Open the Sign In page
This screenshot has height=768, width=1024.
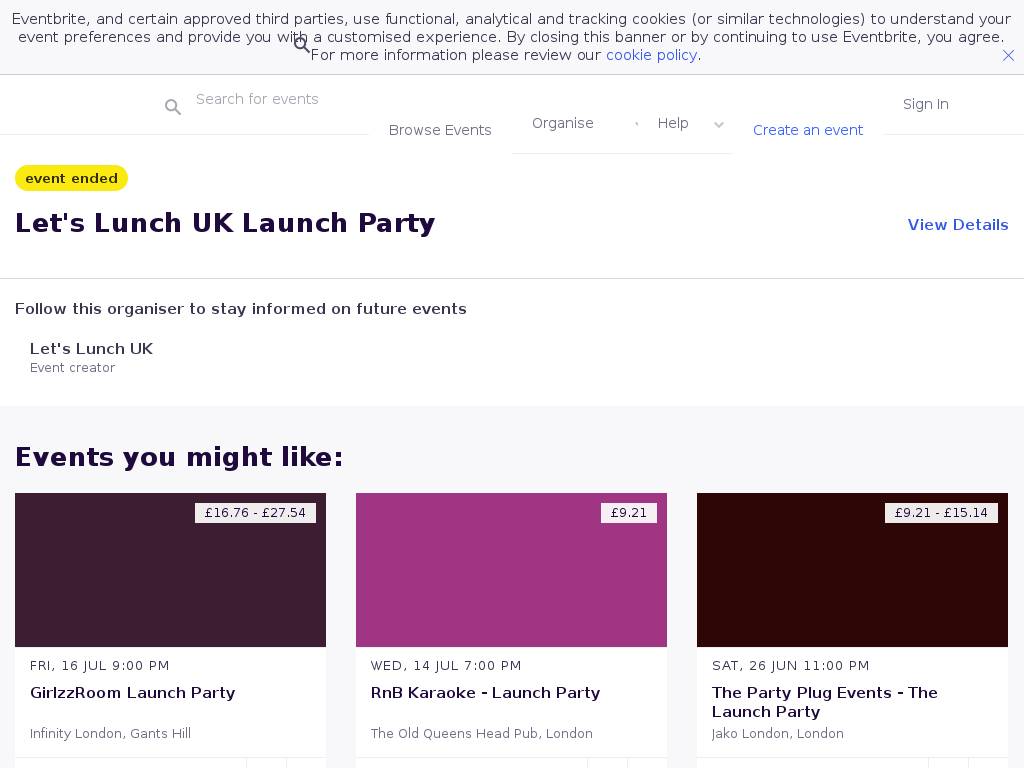(925, 104)
